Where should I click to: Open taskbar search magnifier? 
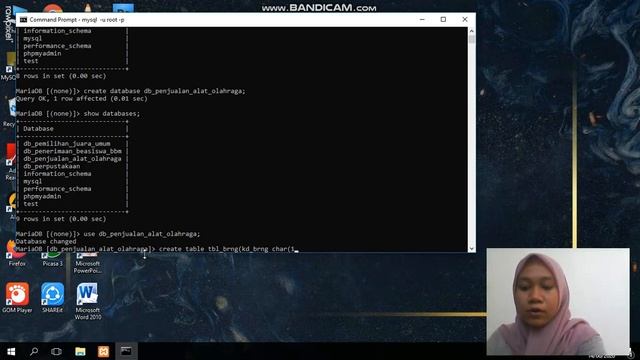34,351
